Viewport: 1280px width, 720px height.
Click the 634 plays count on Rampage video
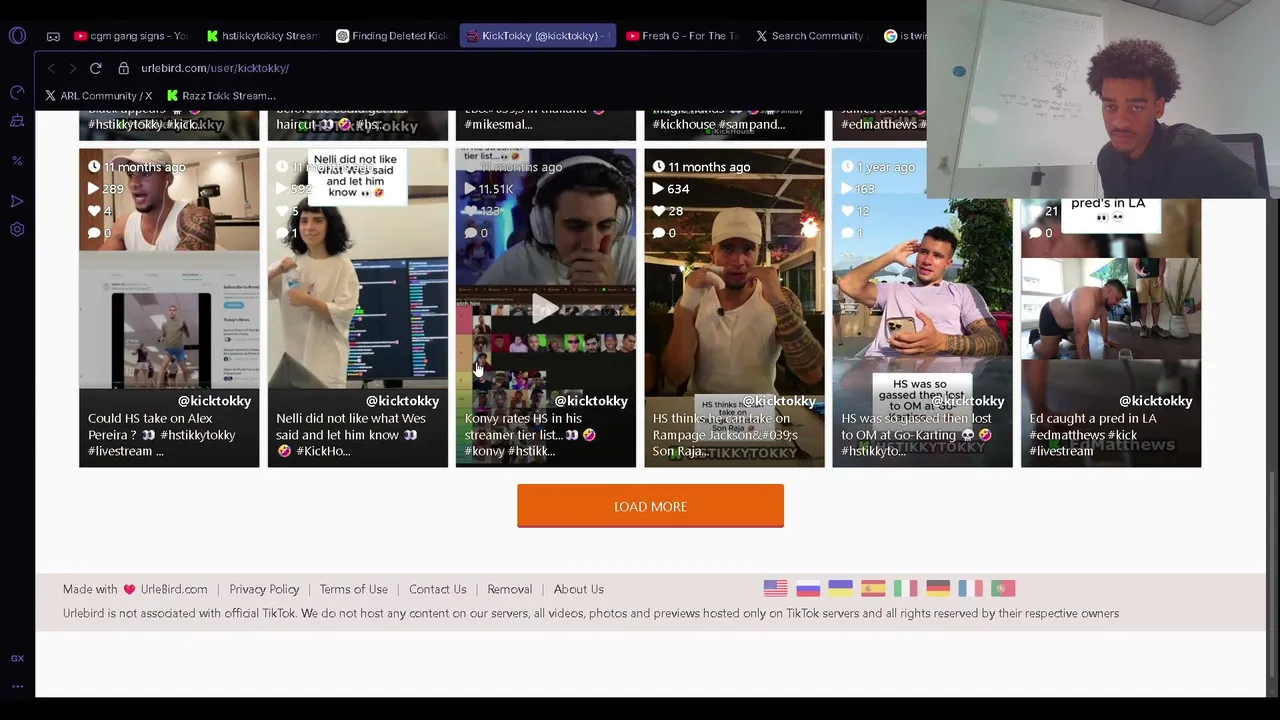pos(671,189)
